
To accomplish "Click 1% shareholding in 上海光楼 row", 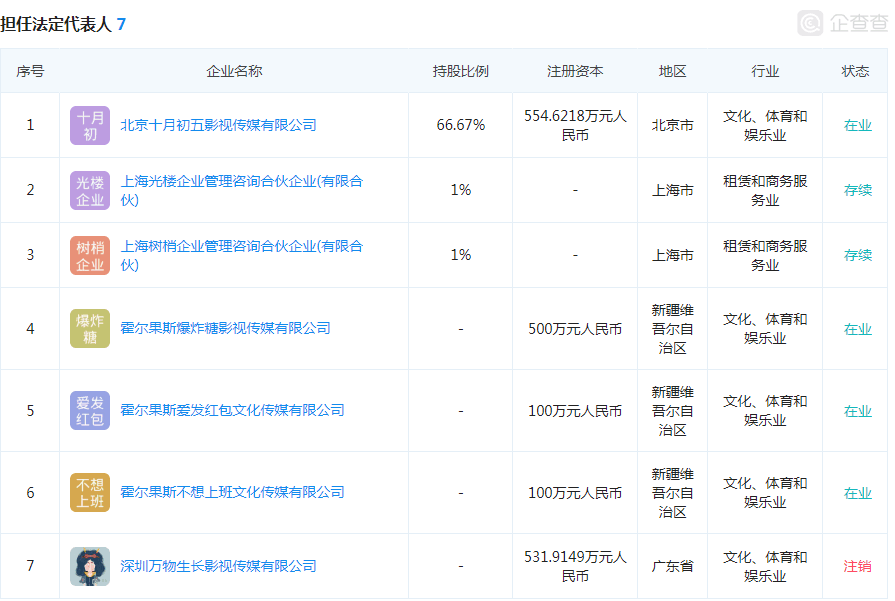I will coord(461,190).
